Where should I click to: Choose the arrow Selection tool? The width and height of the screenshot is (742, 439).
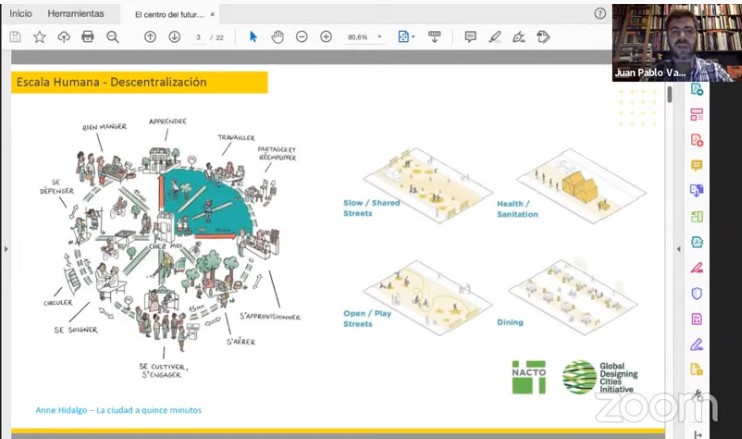pyautogui.click(x=253, y=37)
